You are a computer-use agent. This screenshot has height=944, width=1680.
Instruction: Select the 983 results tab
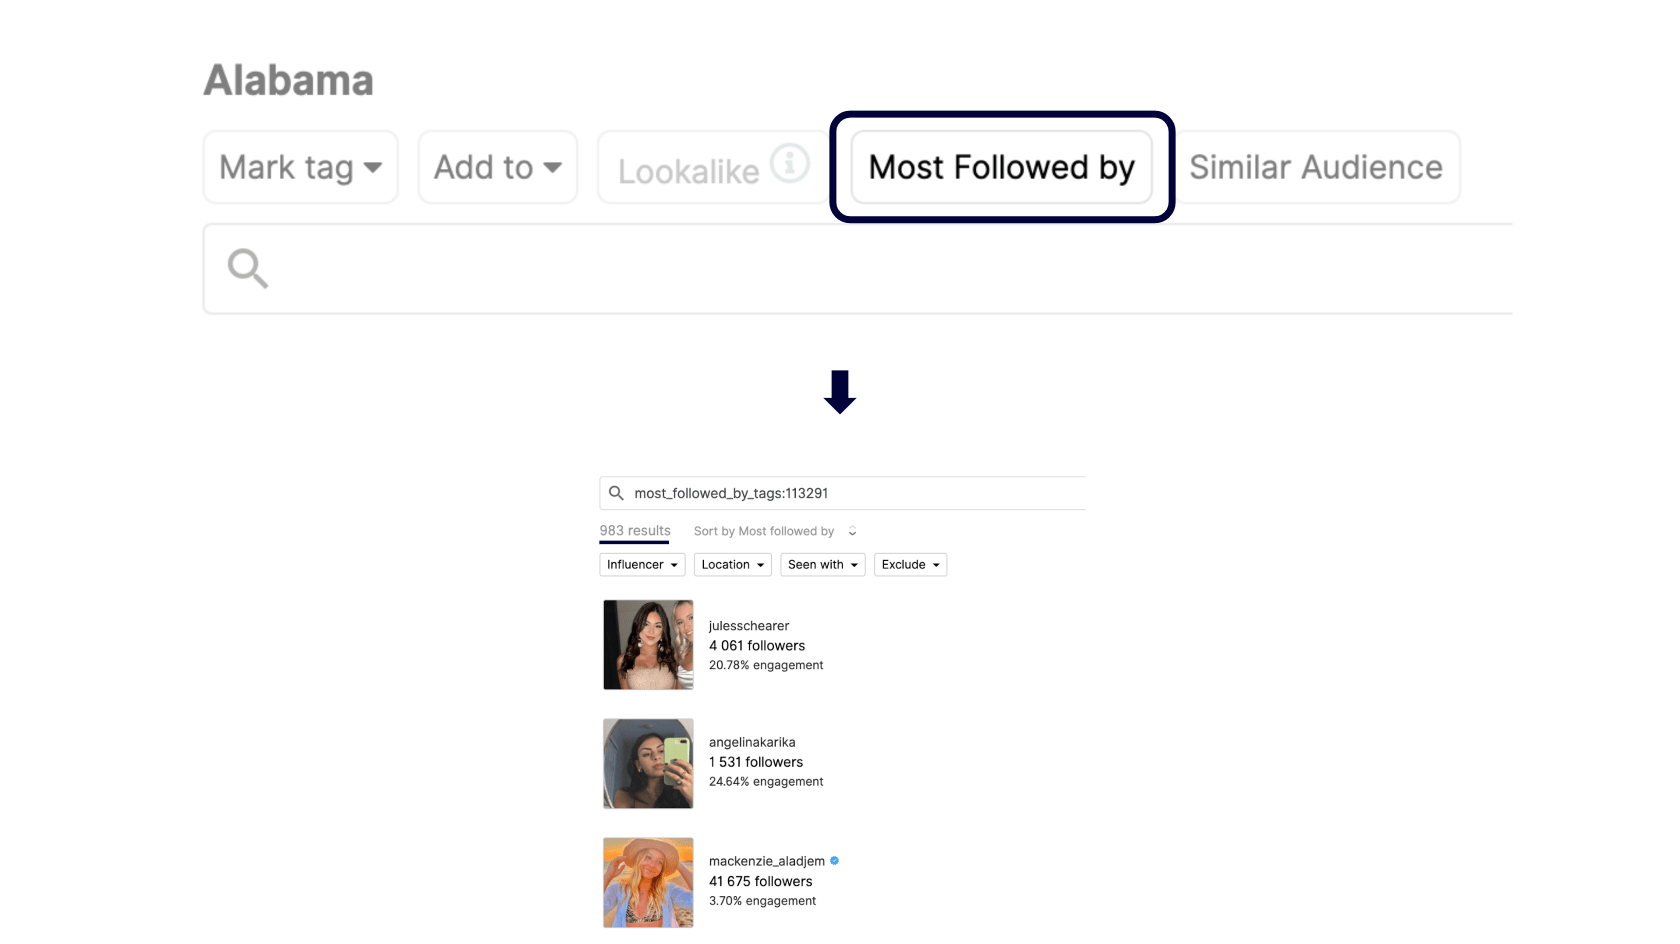coord(635,531)
